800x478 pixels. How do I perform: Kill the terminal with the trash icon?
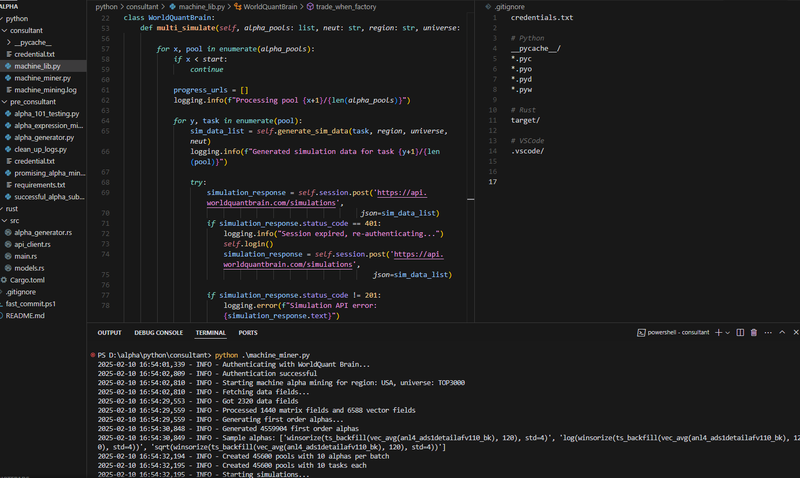pos(754,333)
